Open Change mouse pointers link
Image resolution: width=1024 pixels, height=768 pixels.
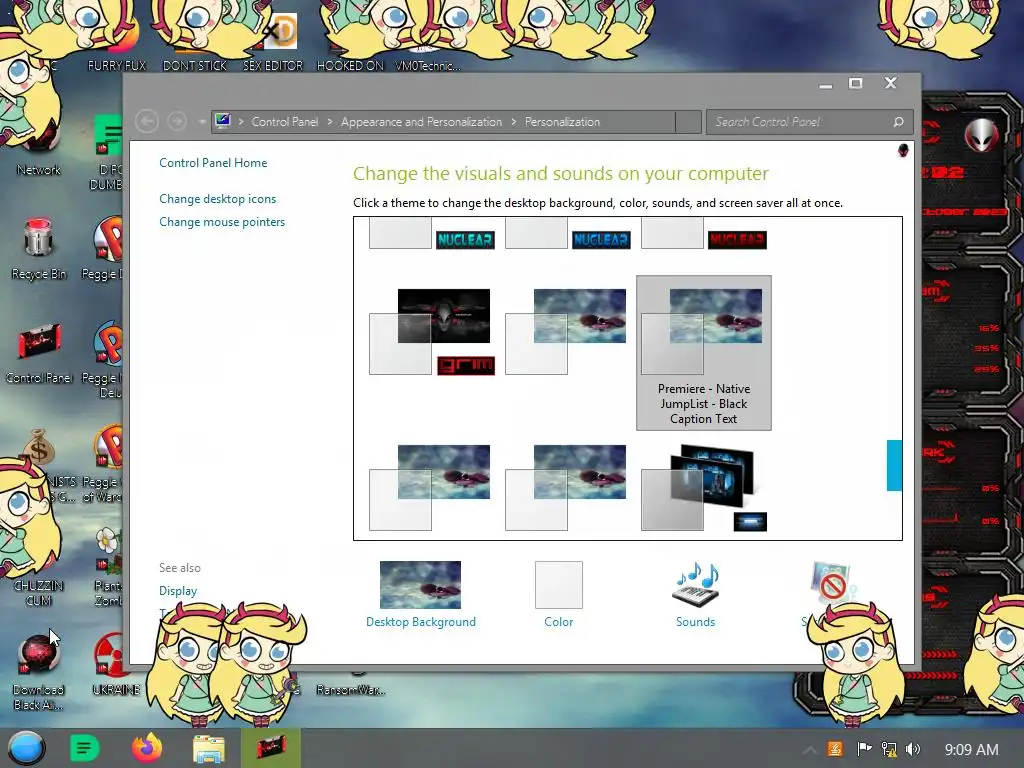tap(222, 222)
